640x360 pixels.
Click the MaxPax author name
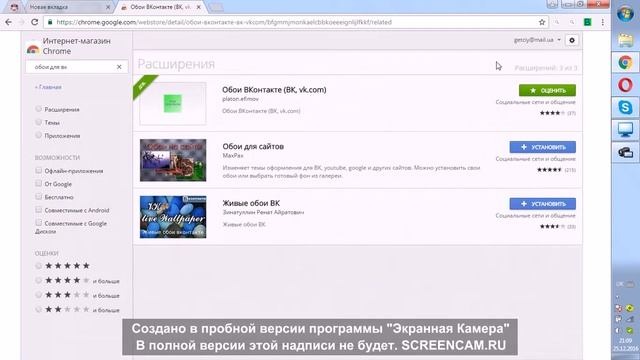(x=233, y=156)
